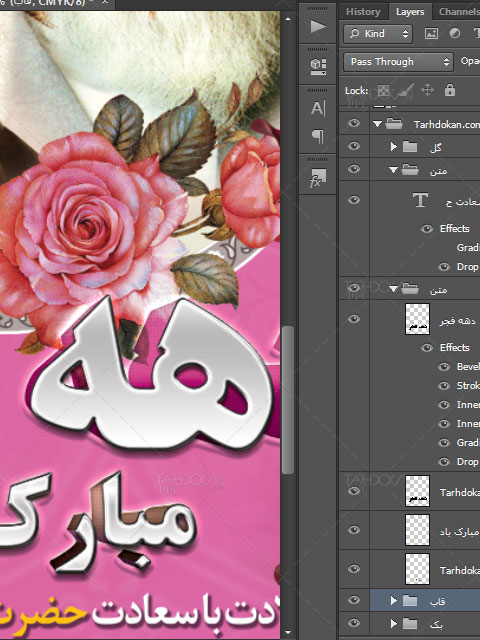
Task: Click the bottom Tarhdokan layer thumbnail
Action: (417, 569)
